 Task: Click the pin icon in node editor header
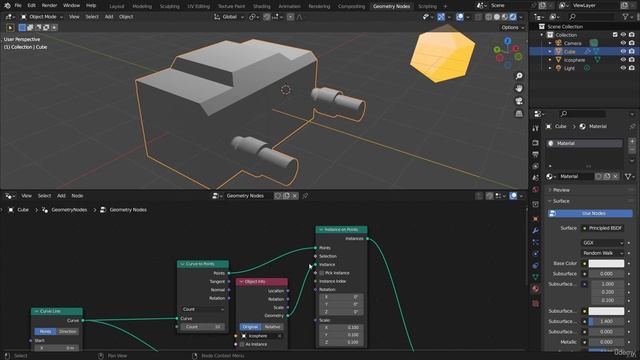[x=305, y=196]
